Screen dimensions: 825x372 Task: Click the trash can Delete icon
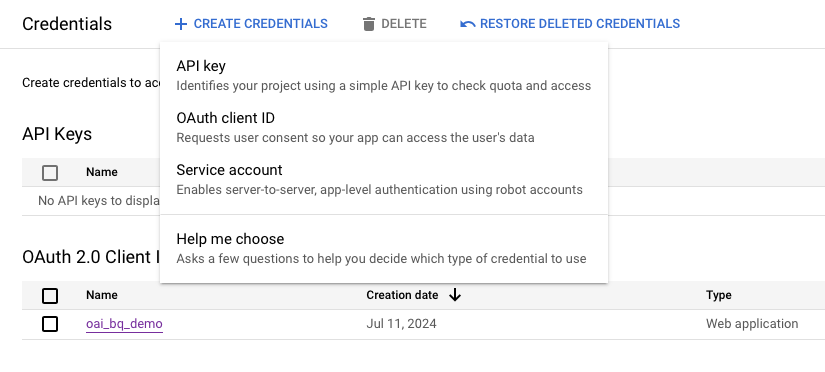[x=369, y=24]
